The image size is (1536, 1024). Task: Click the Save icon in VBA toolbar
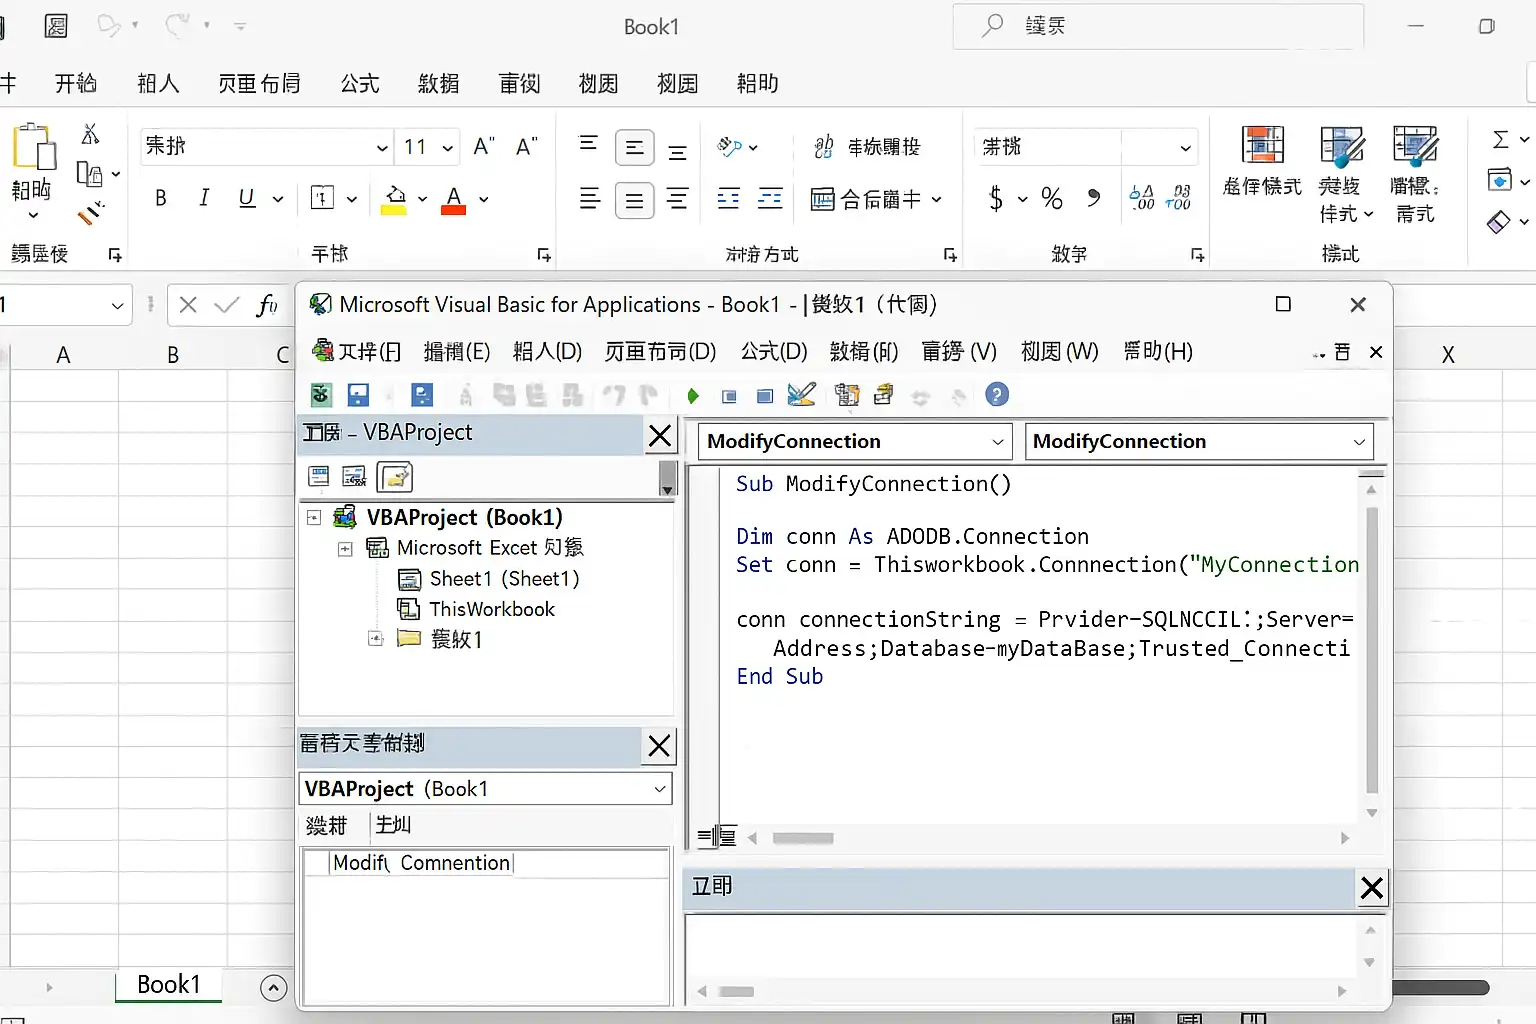pos(358,395)
